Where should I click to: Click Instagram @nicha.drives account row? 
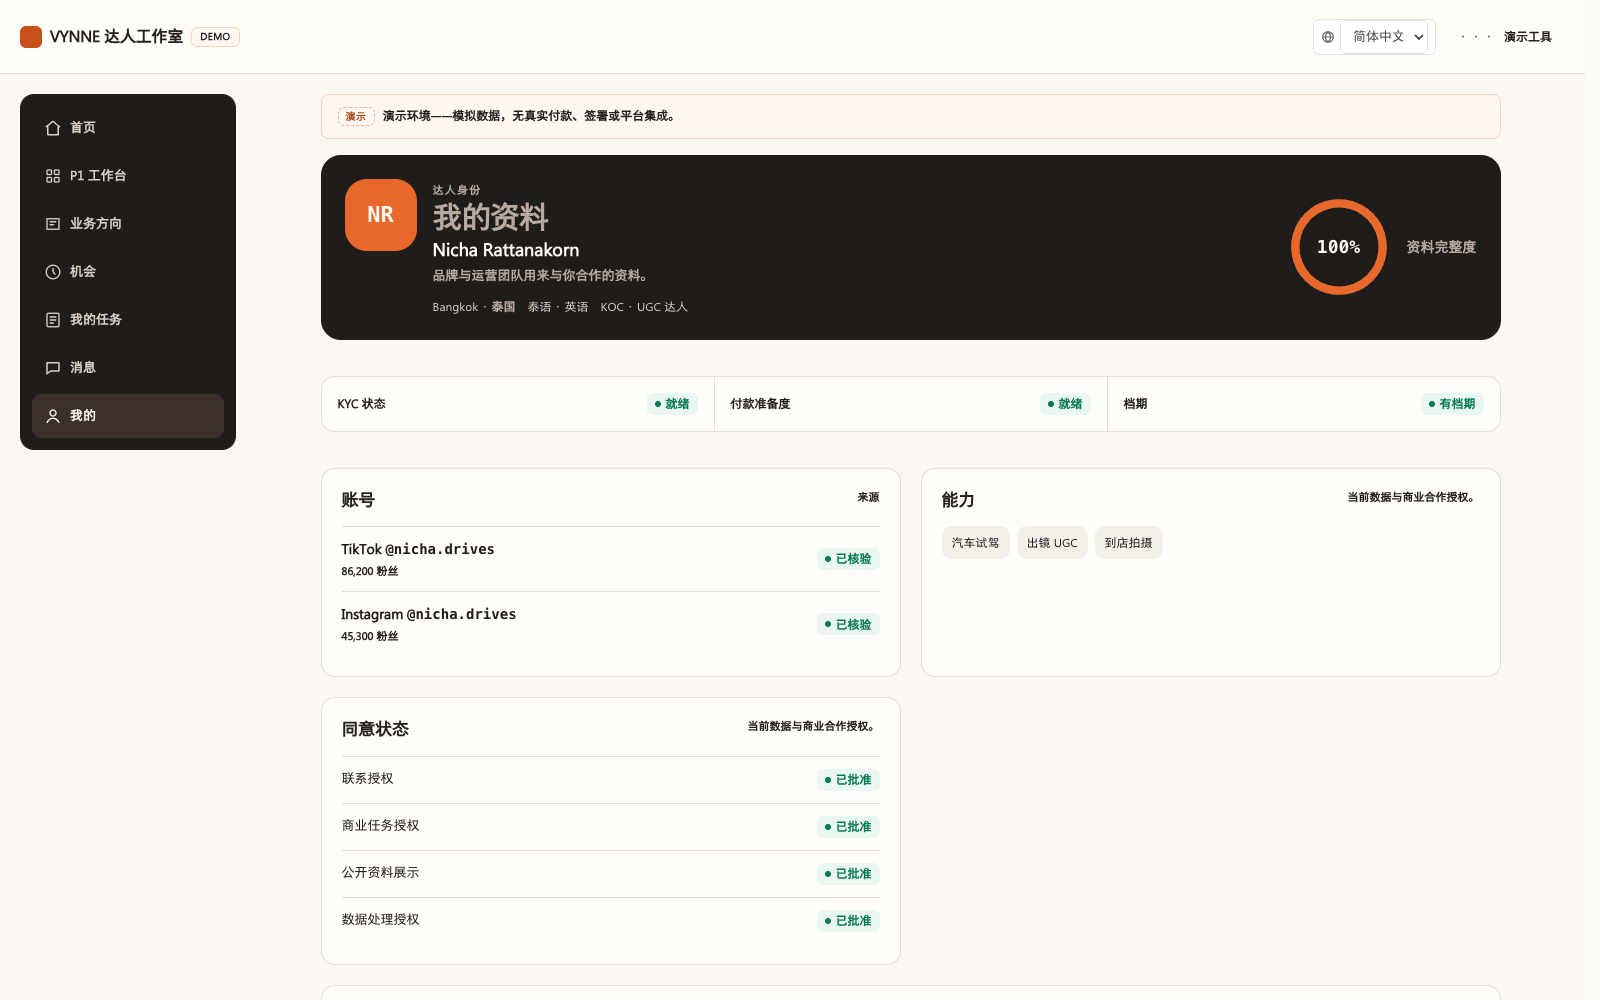(610, 624)
